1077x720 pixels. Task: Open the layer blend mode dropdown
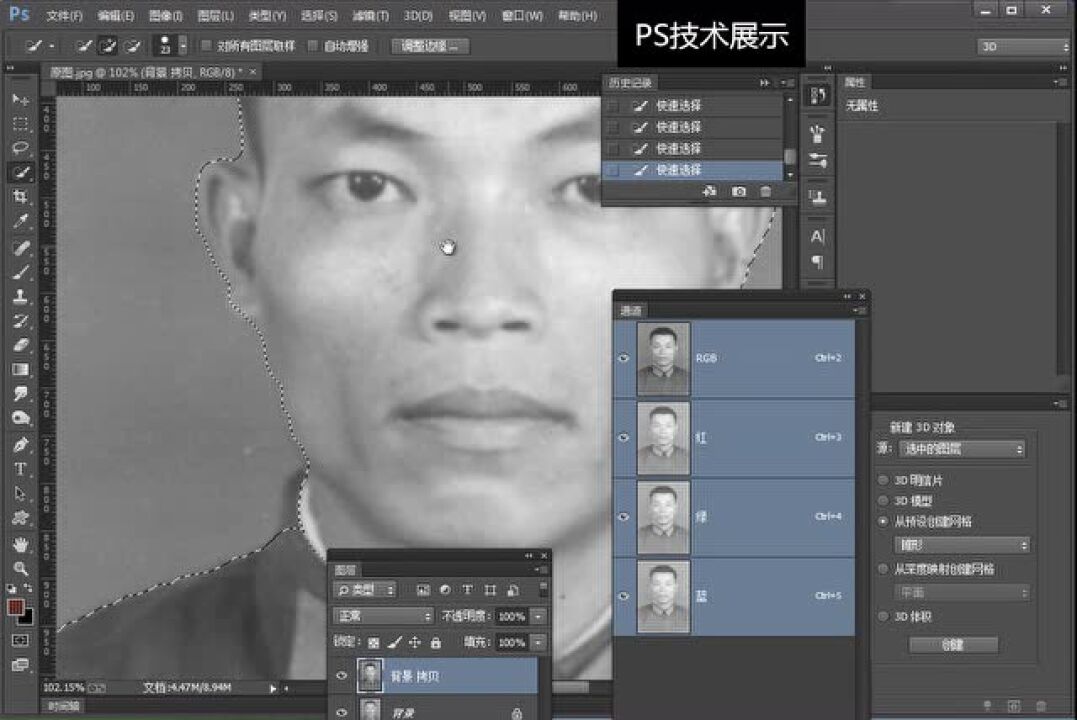tap(383, 616)
